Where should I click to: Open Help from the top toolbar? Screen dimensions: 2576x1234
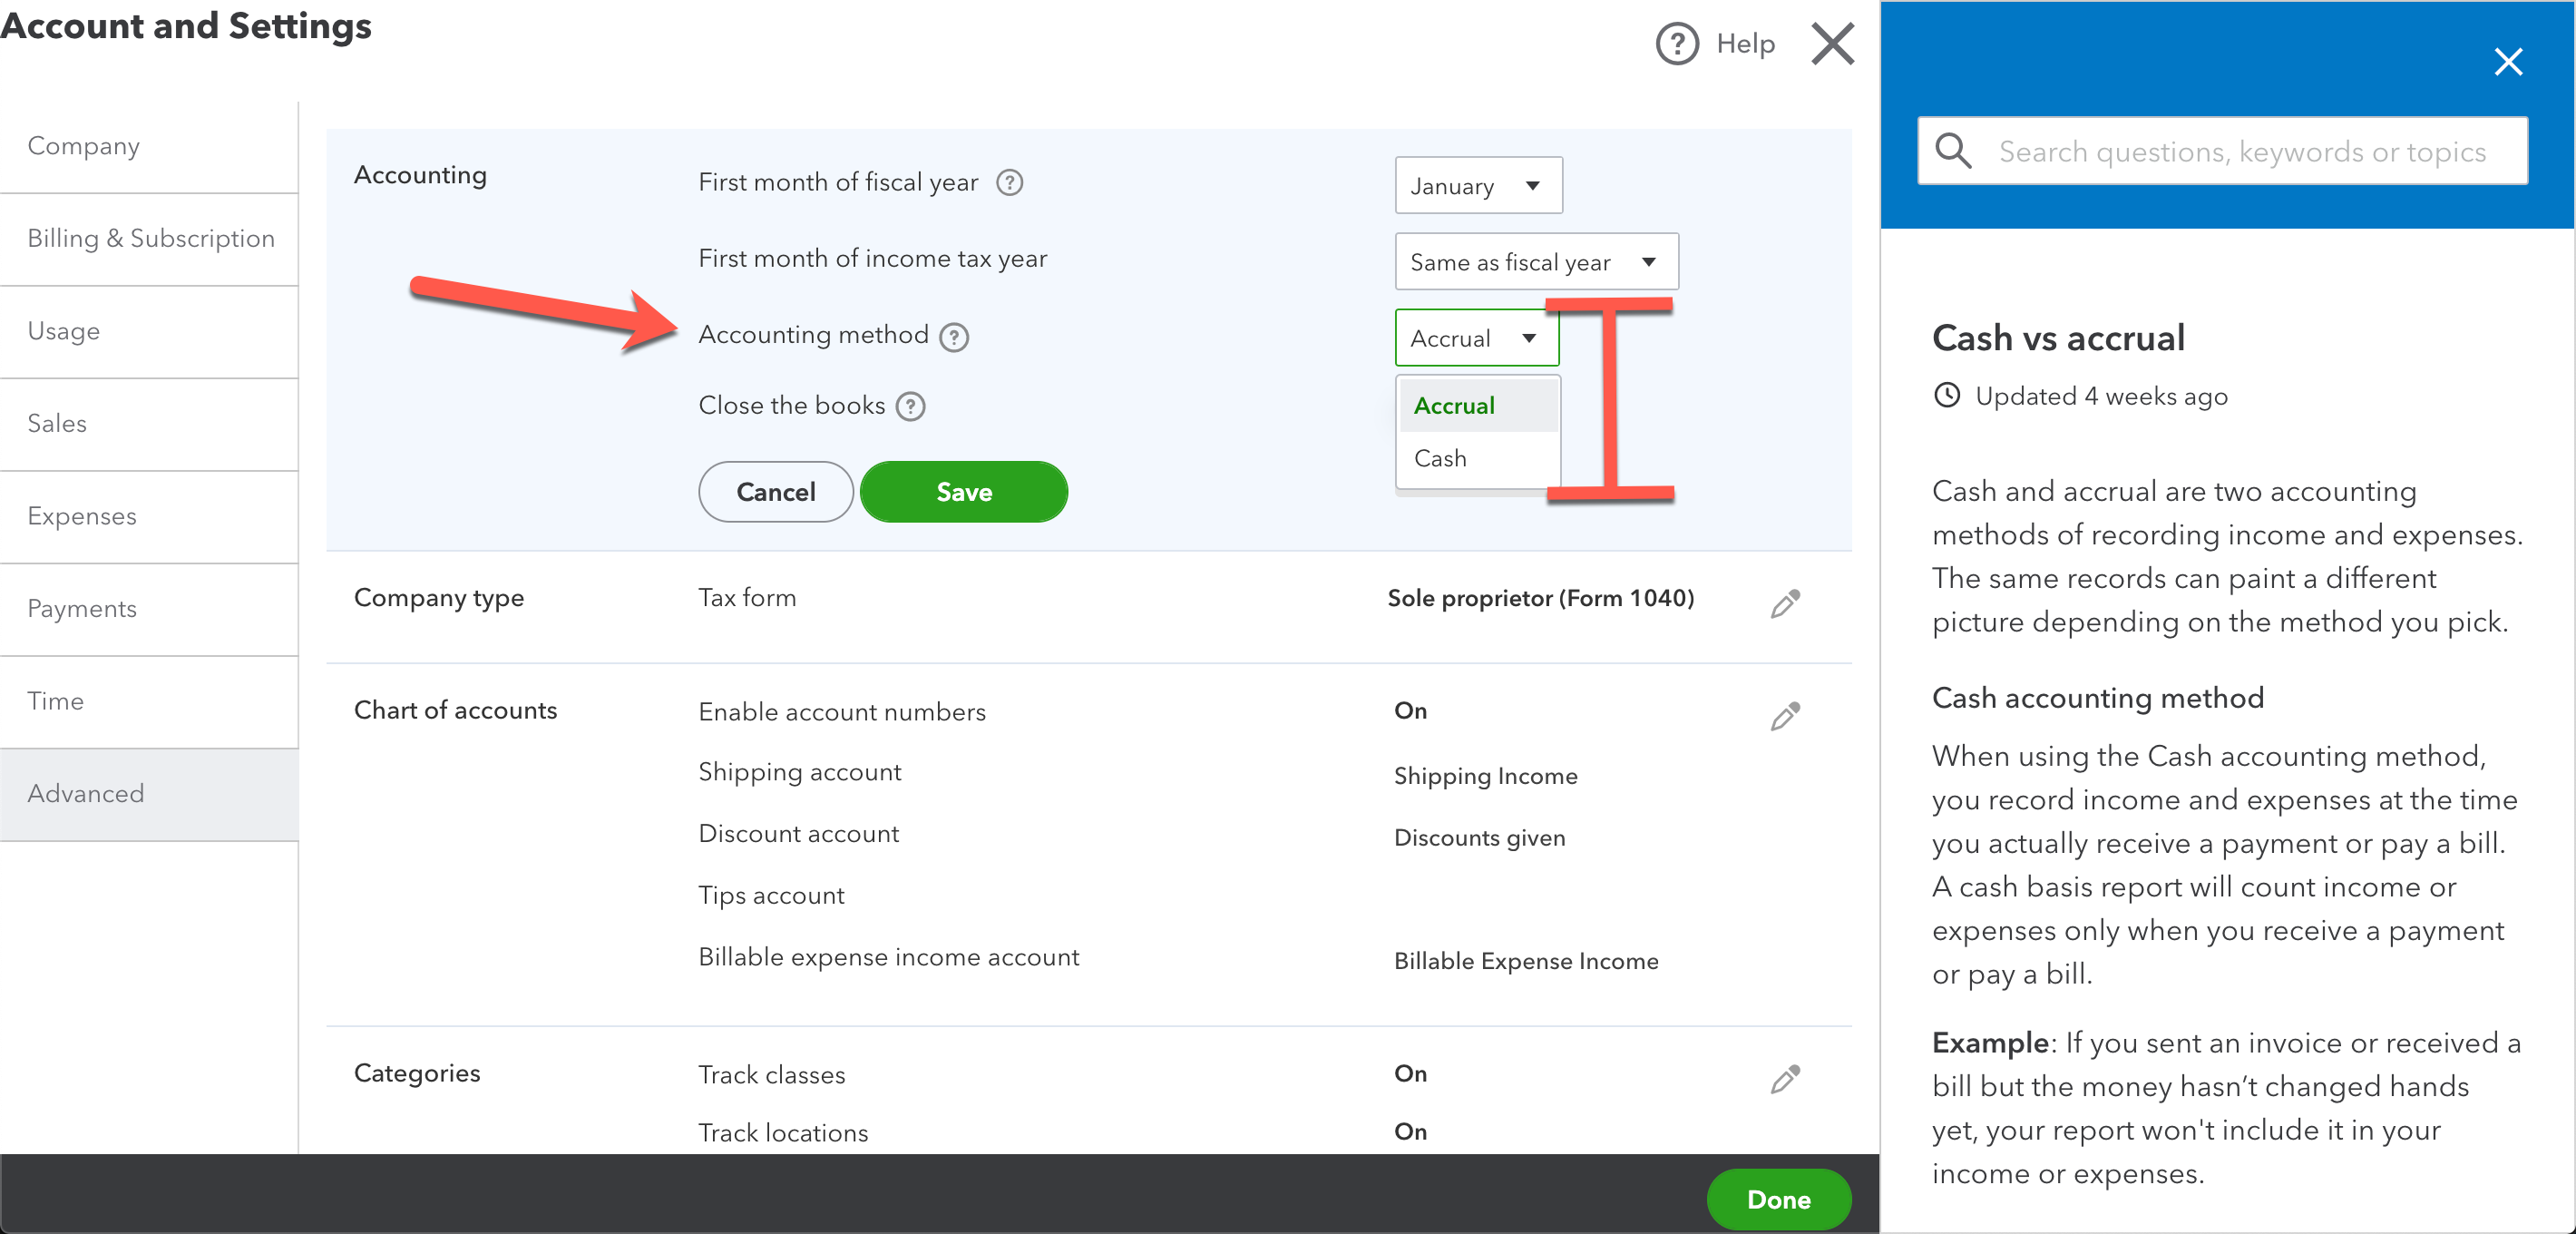tap(1716, 43)
